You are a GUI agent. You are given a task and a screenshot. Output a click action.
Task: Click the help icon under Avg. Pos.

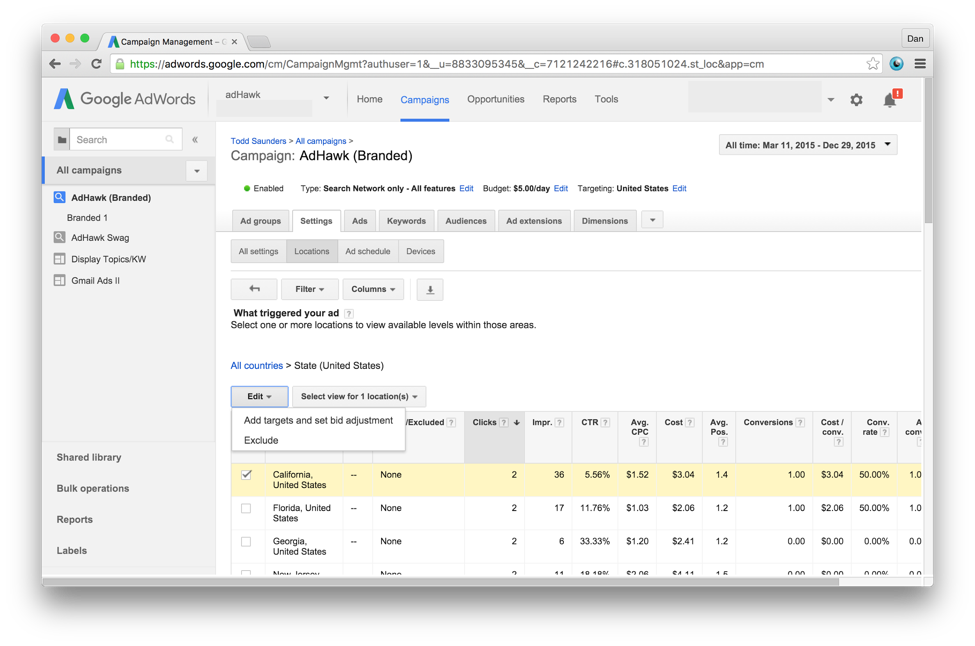coord(723,442)
